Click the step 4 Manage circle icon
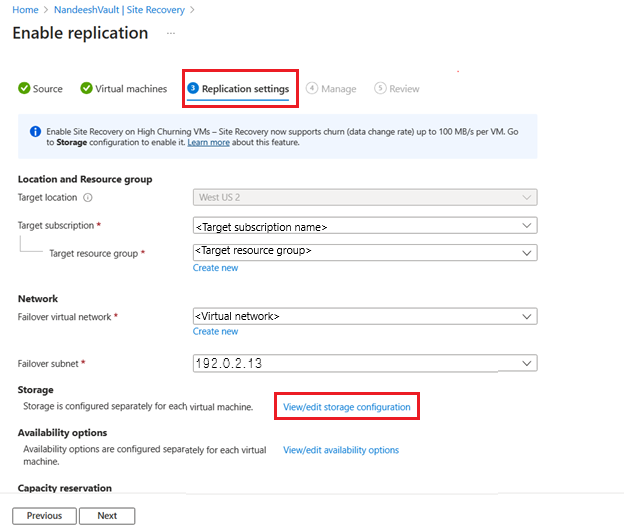The image size is (624, 532). 312,89
